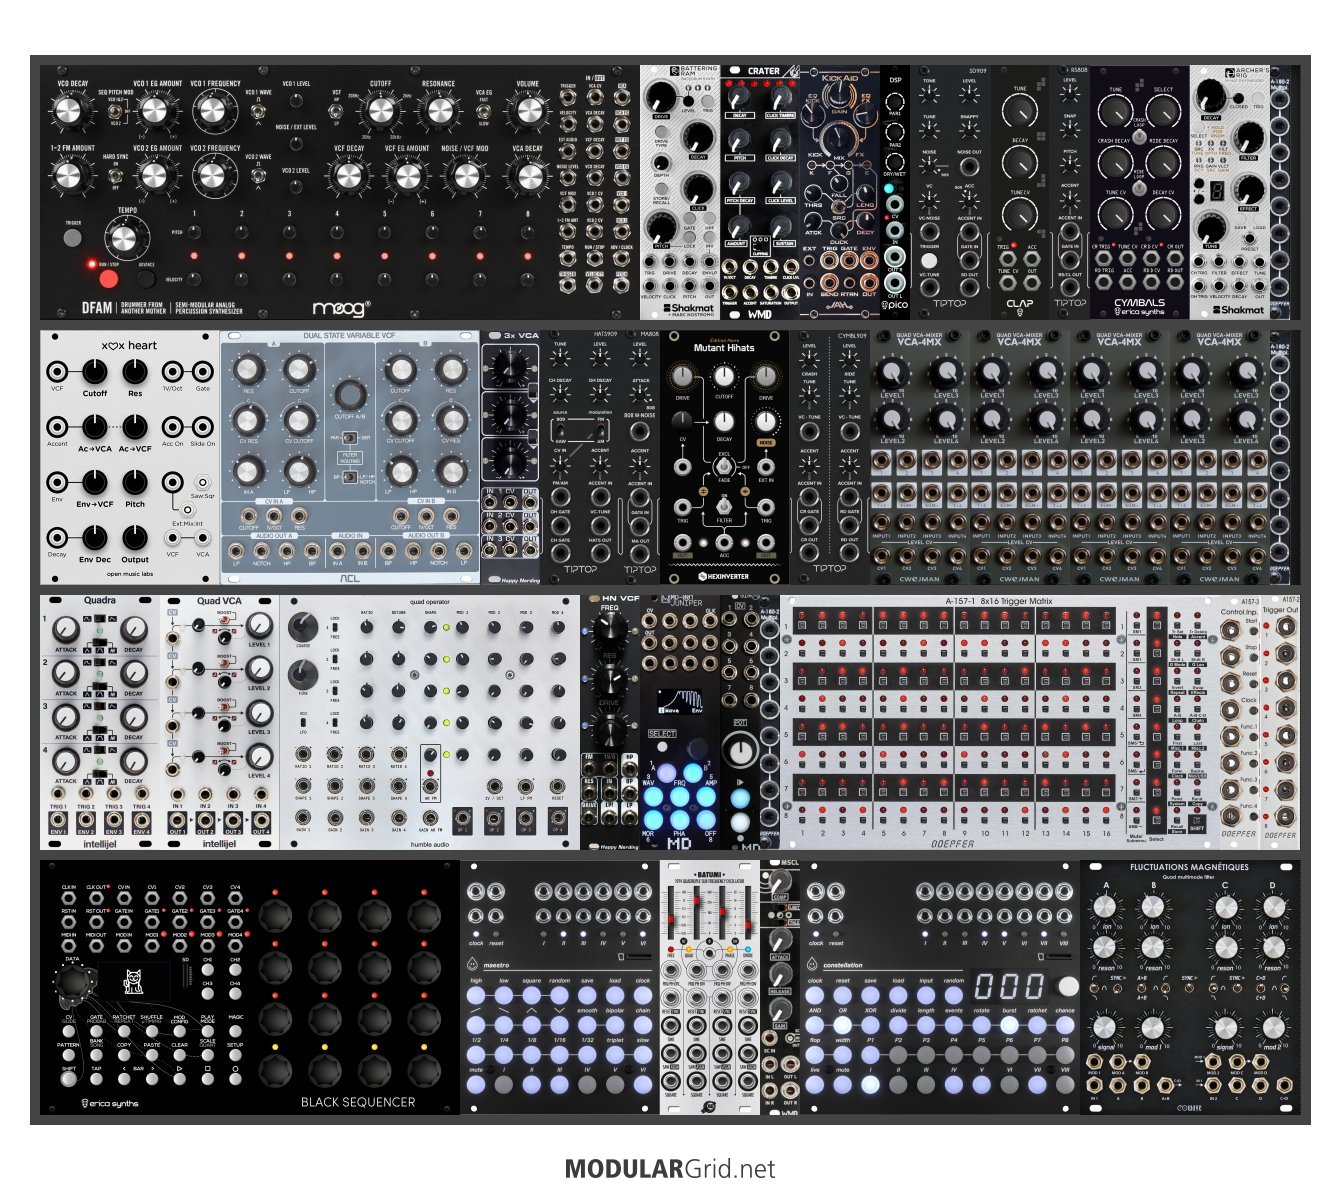Click the x0x heart Env Dec knob
This screenshot has width=1341, height=1190.
tap(94, 539)
